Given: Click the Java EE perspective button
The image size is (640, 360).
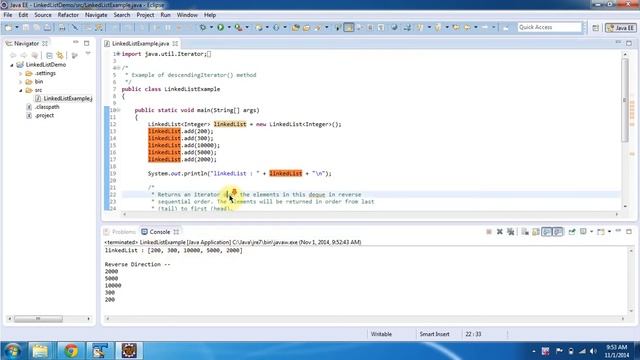Looking at the screenshot, I should pyautogui.click(x=620, y=27).
